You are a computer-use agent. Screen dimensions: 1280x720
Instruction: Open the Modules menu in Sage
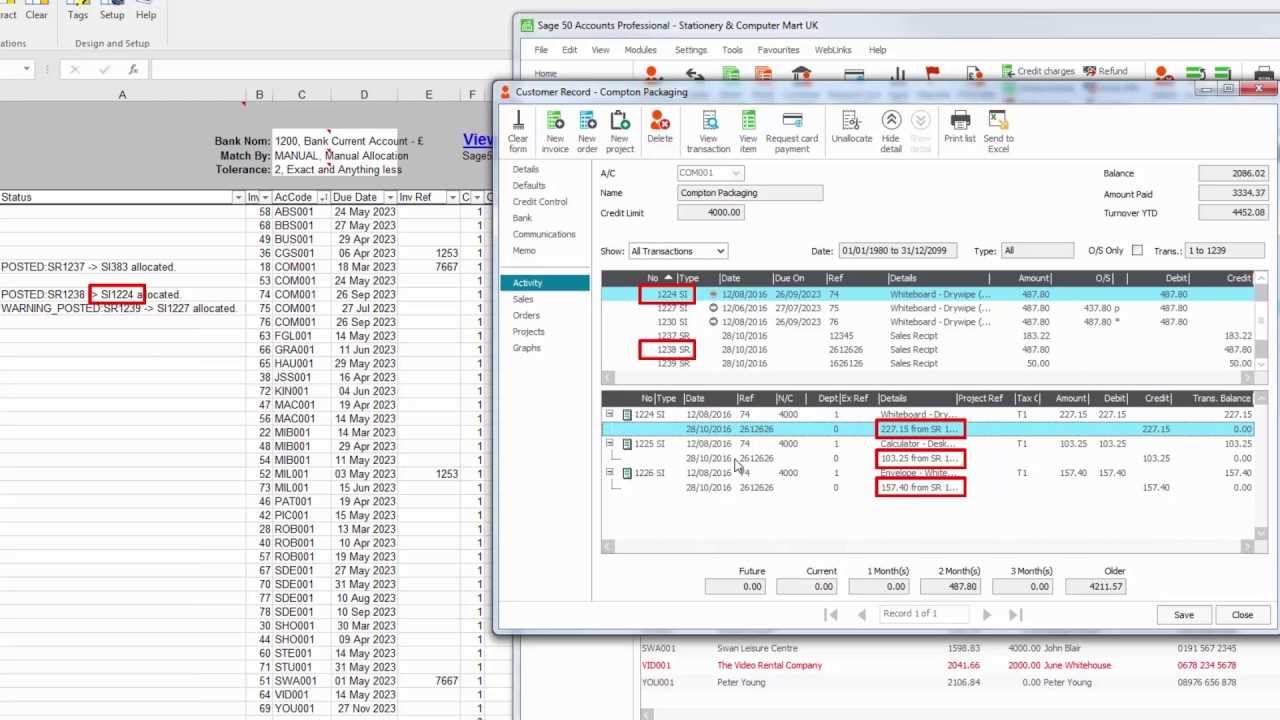[640, 50]
